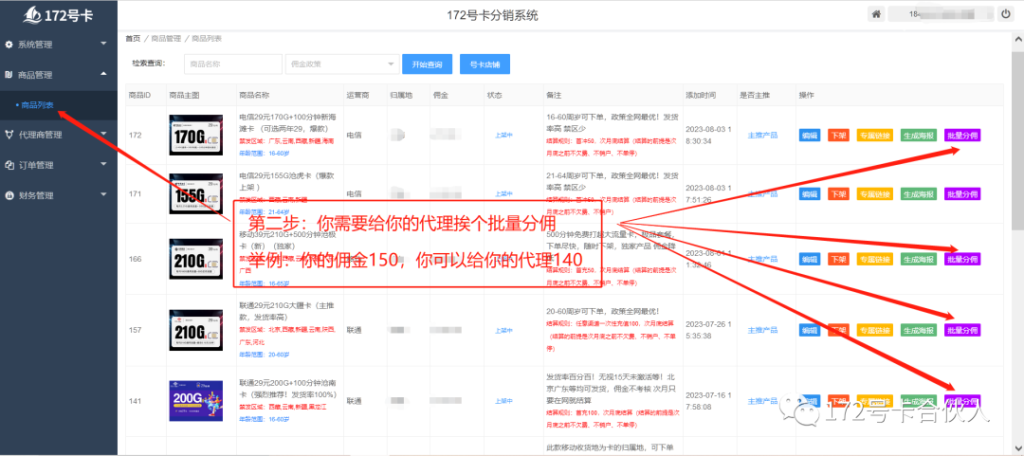Expand the 订单管理 menu arrow

(x=103, y=165)
